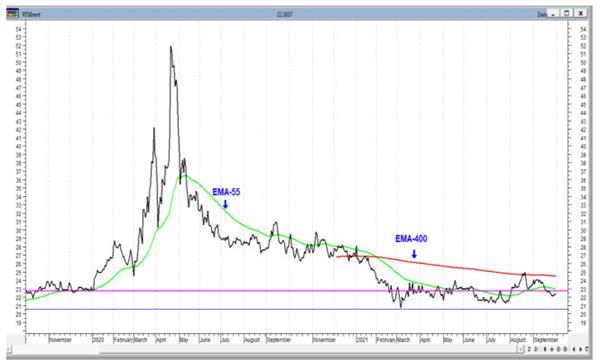Click the chart window's color-striped app icon
Screen dimensions: 600x360
point(12,14)
